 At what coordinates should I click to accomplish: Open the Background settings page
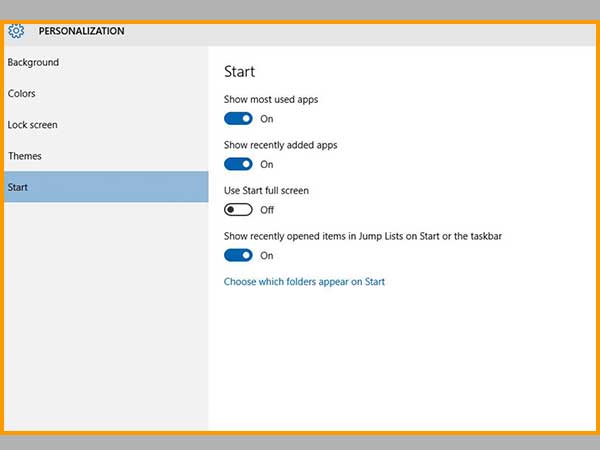(106, 62)
